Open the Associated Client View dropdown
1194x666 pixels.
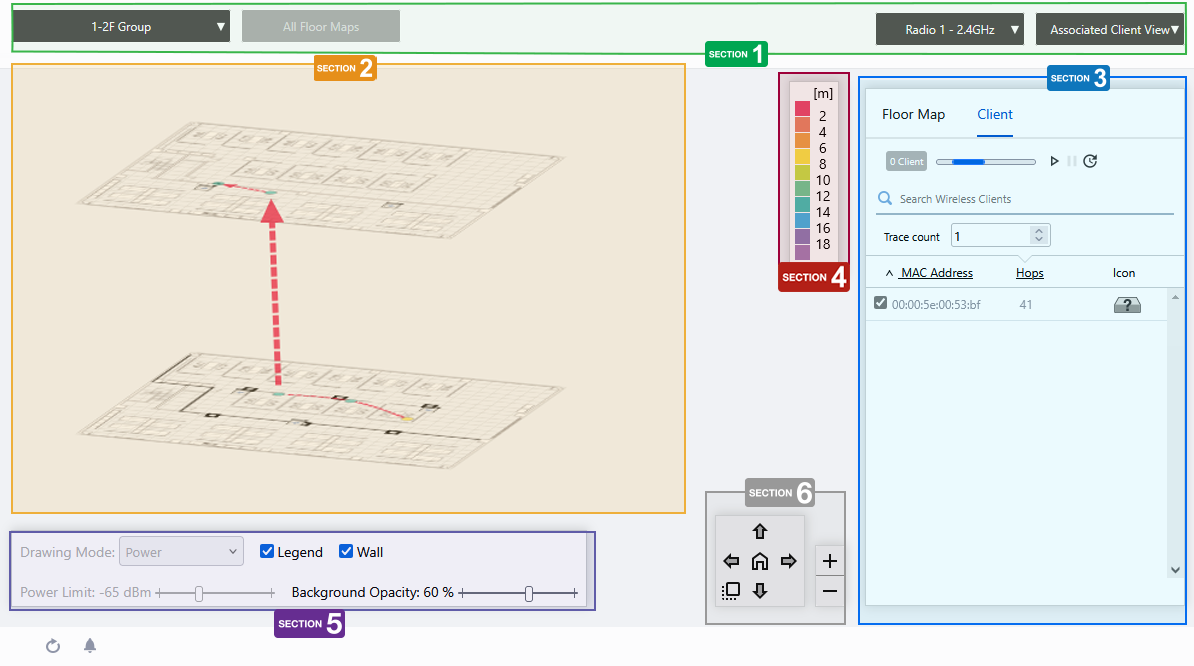[1109, 30]
